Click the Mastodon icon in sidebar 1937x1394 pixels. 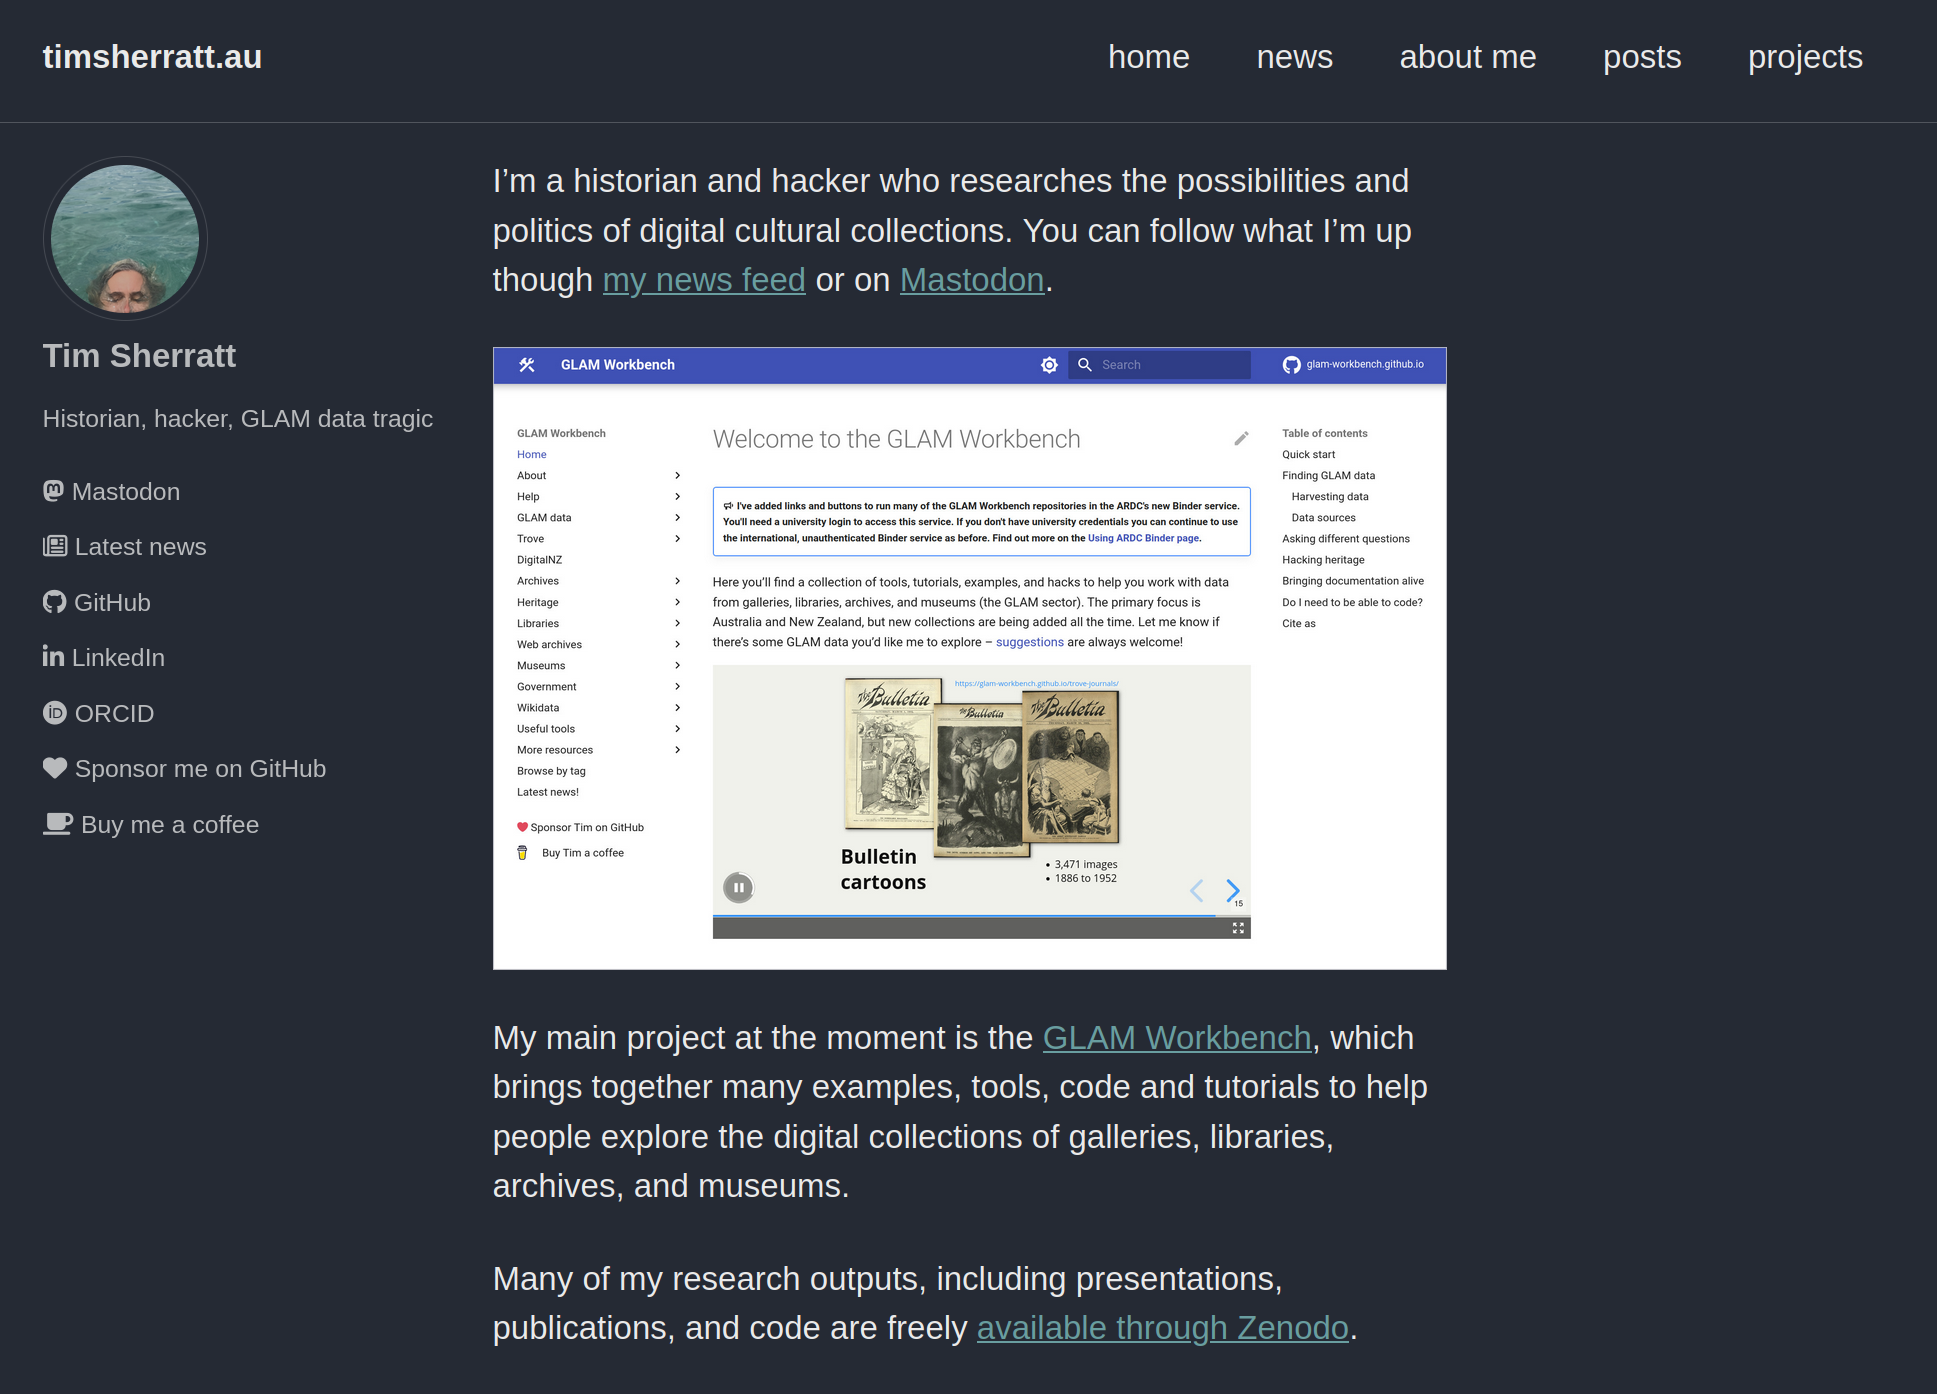pyautogui.click(x=53, y=491)
